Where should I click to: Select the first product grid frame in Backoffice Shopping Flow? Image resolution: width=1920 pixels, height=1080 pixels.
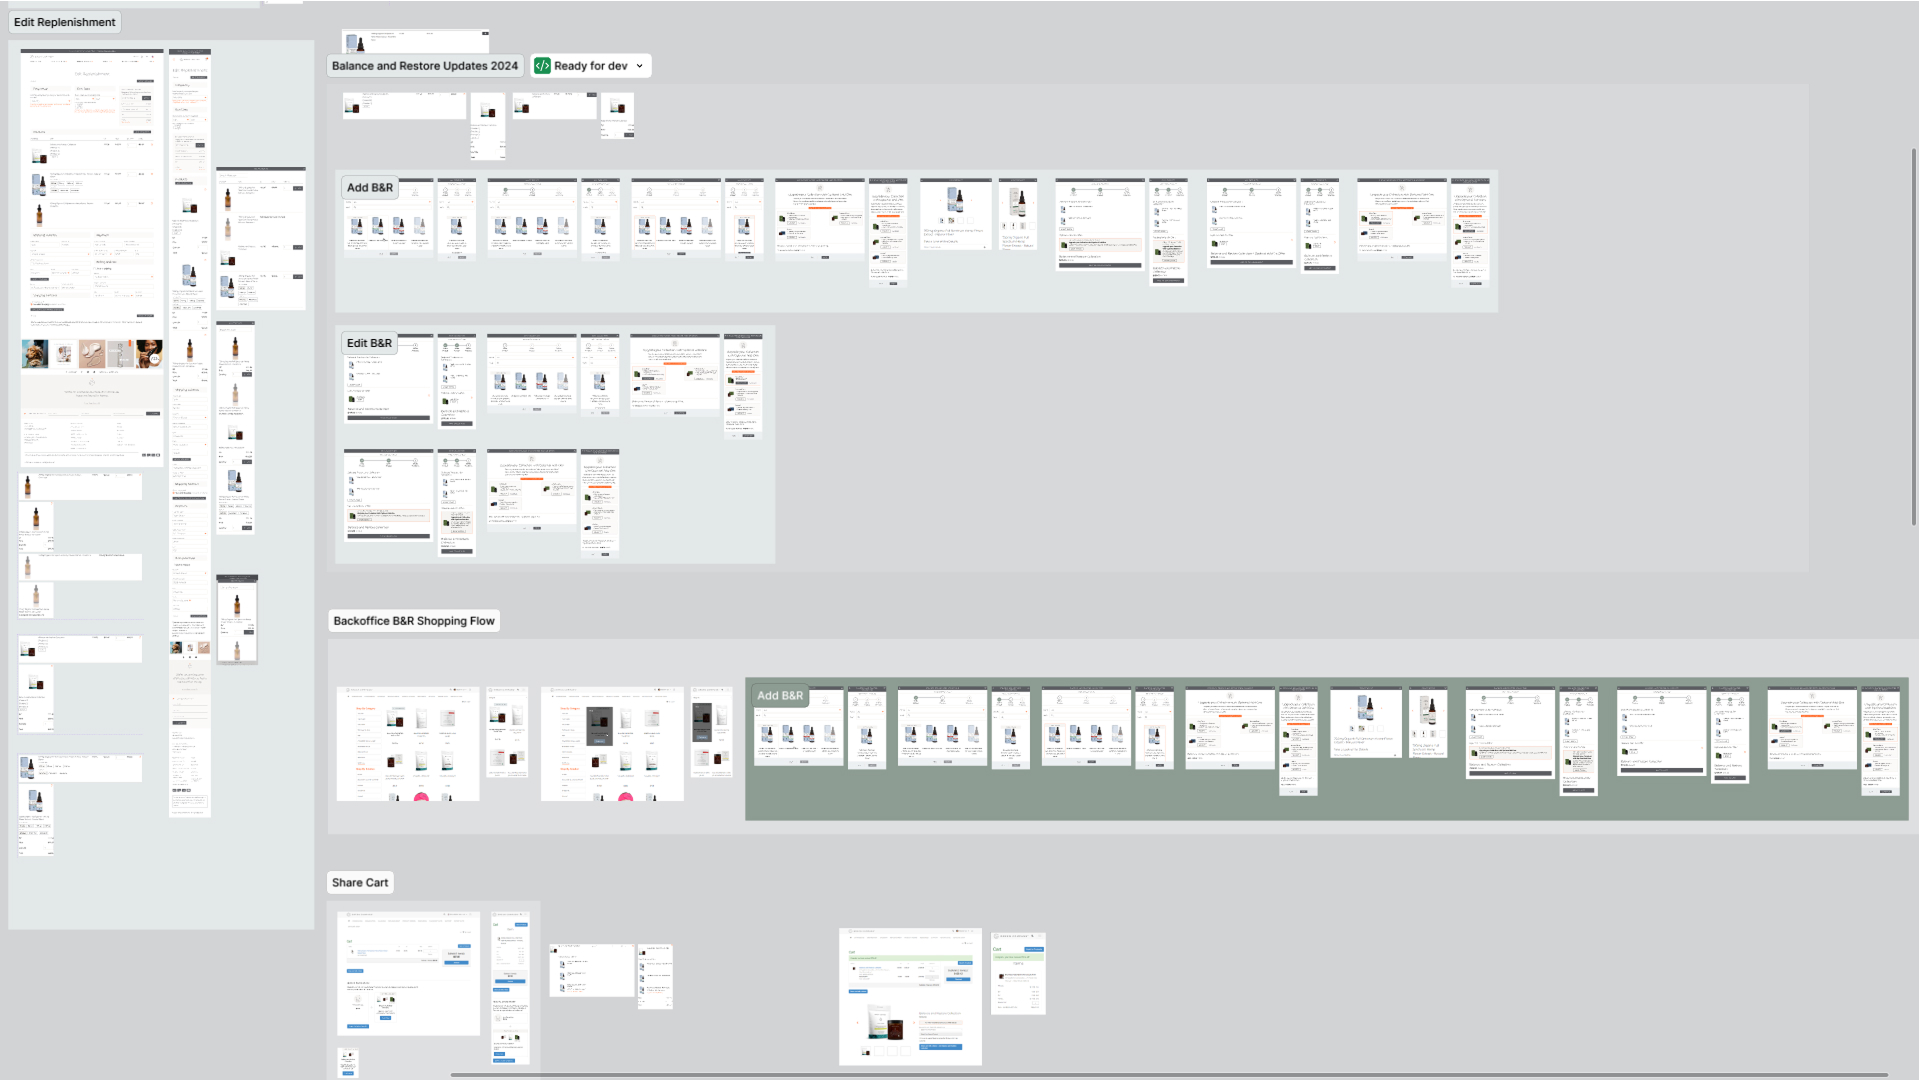pyautogui.click(x=408, y=743)
